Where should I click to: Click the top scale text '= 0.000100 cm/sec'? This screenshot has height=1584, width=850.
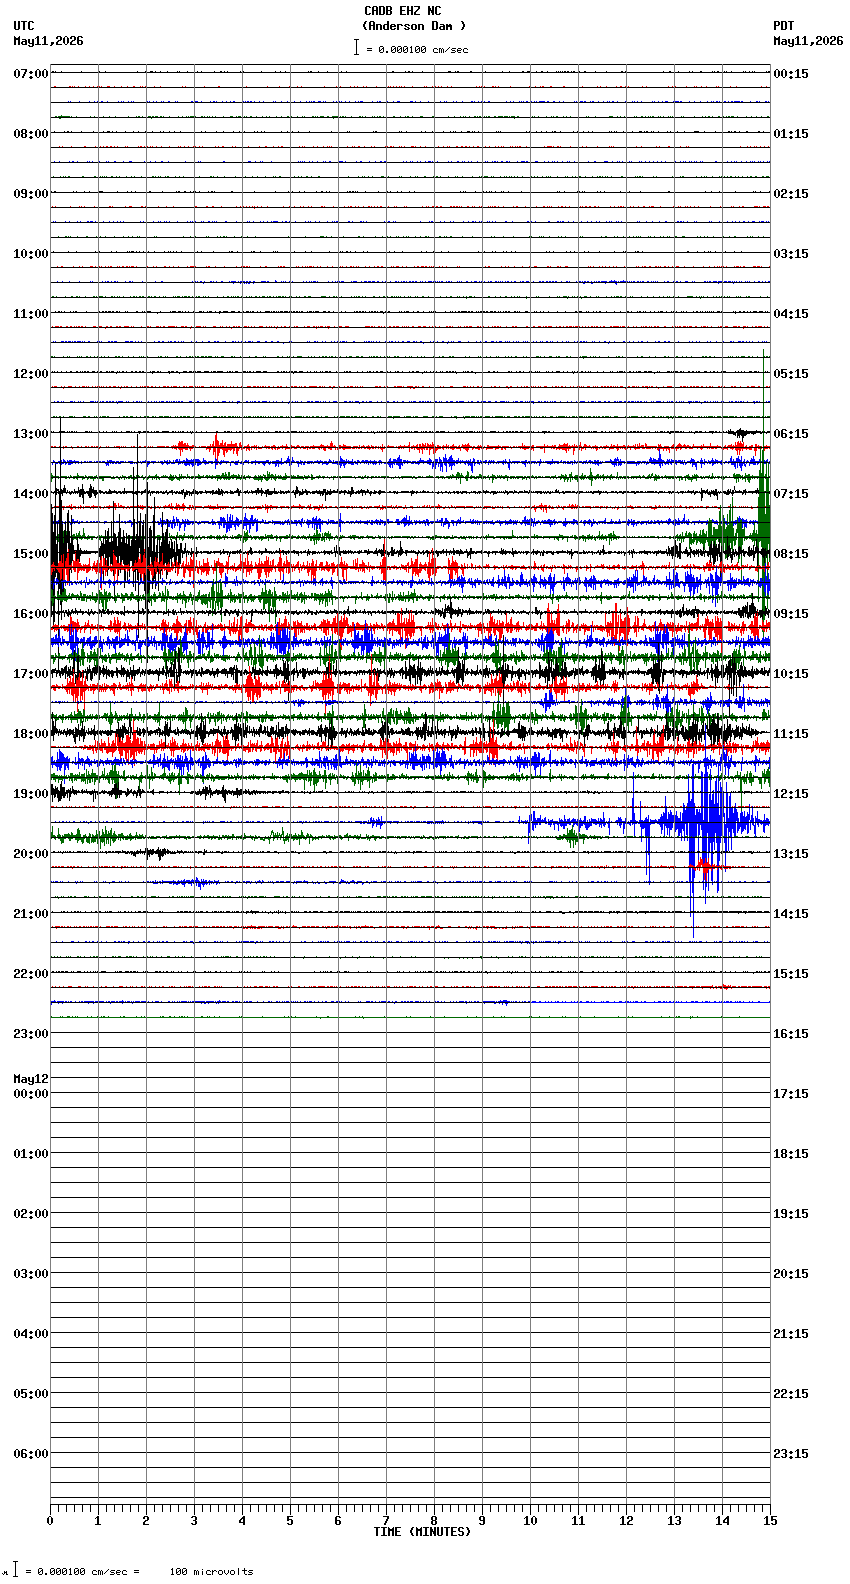(417, 49)
